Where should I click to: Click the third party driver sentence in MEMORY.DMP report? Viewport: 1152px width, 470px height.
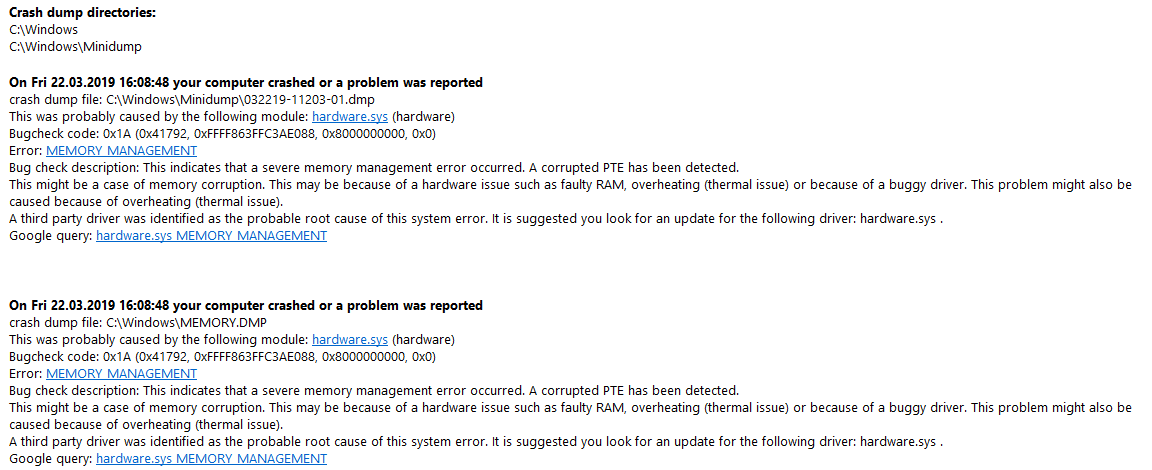[x=476, y=442]
